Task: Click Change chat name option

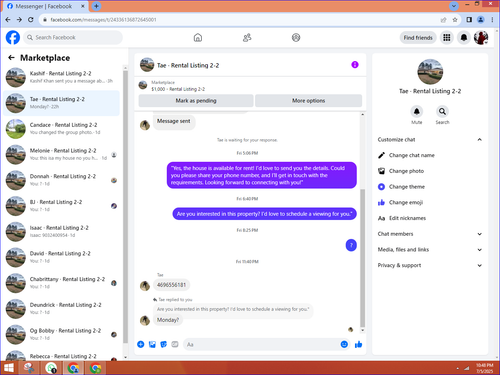Action: pyautogui.click(x=430, y=155)
